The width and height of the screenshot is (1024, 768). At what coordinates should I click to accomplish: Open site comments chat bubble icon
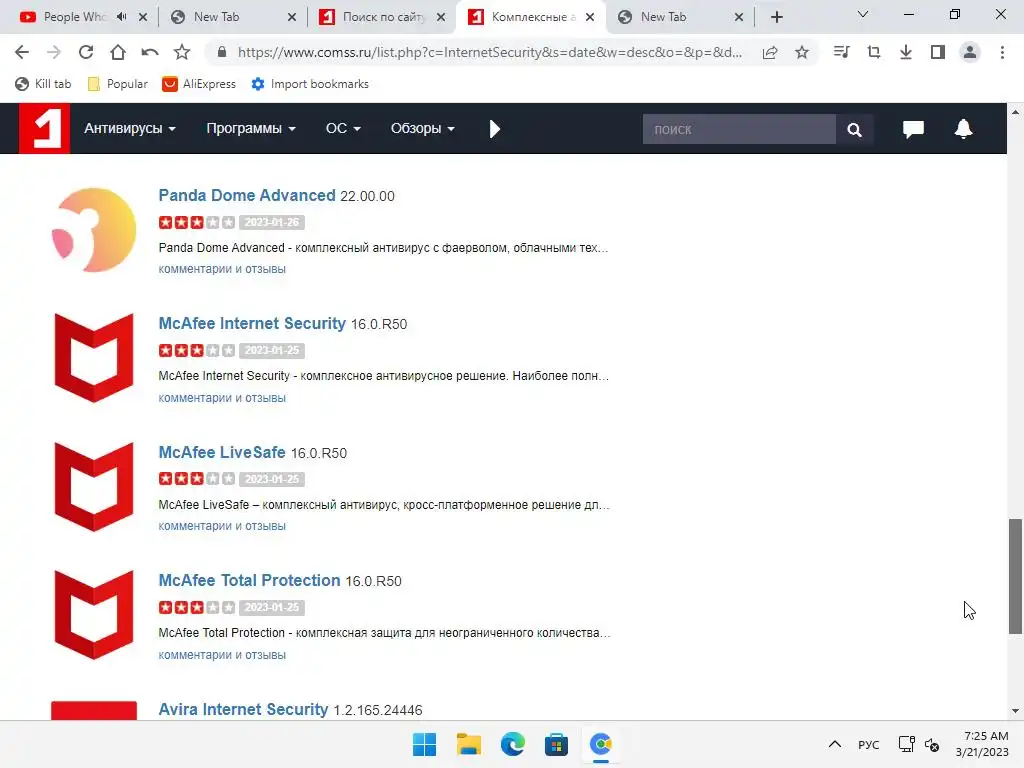tap(913, 129)
